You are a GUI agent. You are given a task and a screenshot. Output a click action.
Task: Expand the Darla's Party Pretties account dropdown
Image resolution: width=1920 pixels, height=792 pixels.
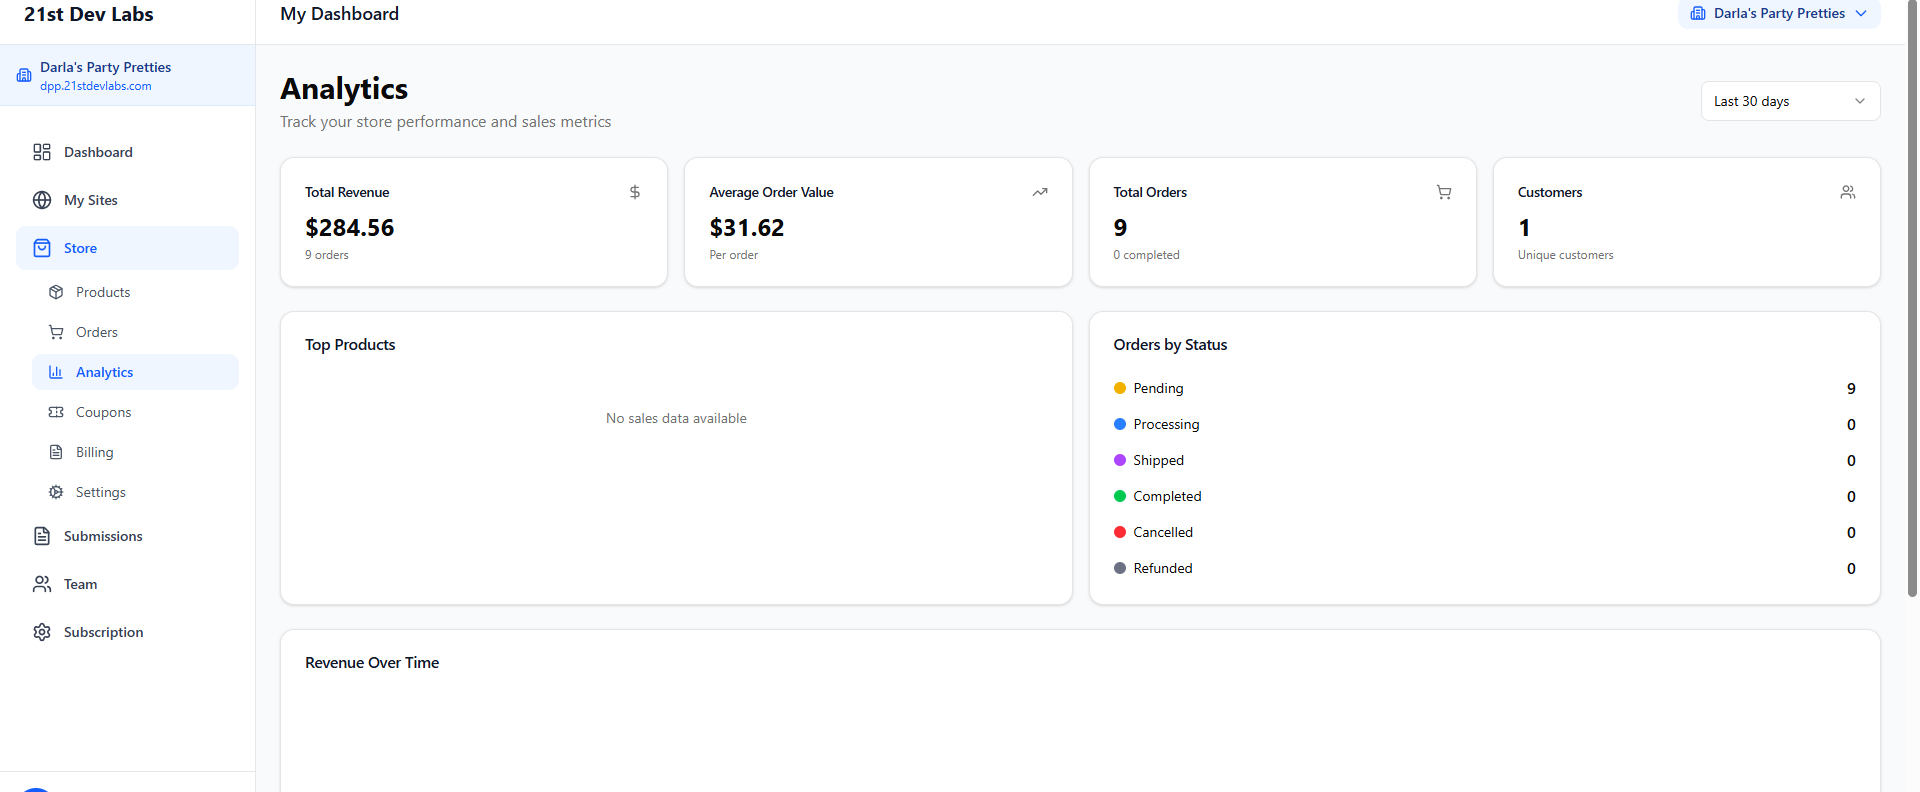[x=1778, y=14]
